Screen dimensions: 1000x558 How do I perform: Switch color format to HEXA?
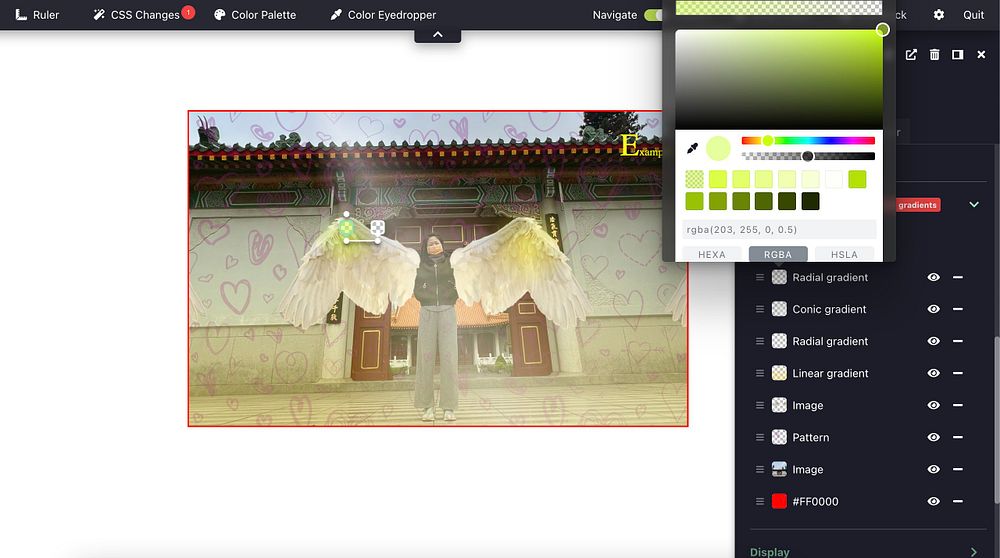coord(712,254)
